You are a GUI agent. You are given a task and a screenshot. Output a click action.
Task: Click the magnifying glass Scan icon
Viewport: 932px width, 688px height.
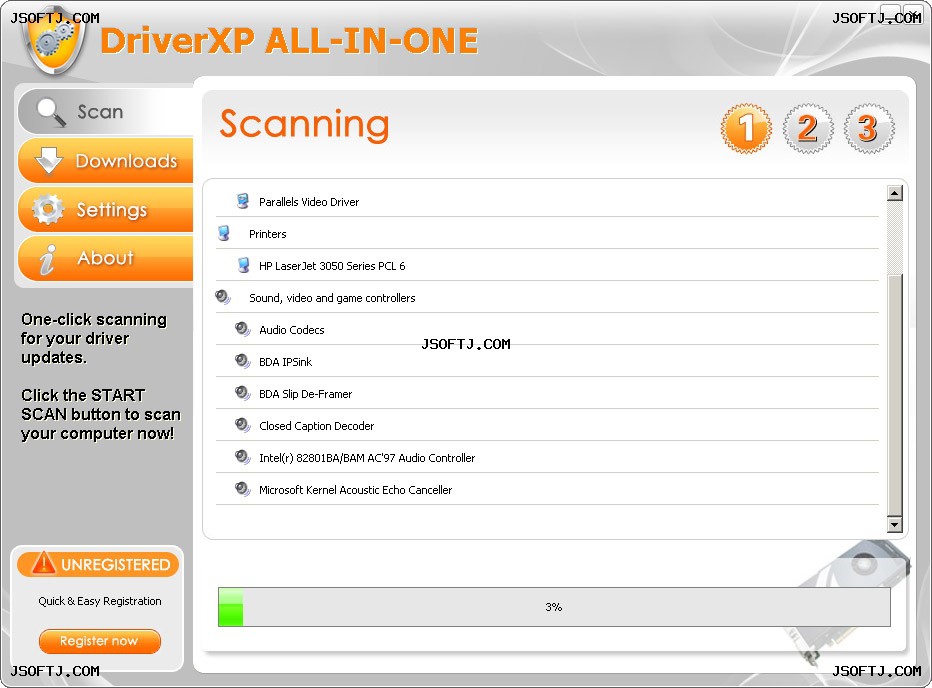pyautogui.click(x=51, y=112)
